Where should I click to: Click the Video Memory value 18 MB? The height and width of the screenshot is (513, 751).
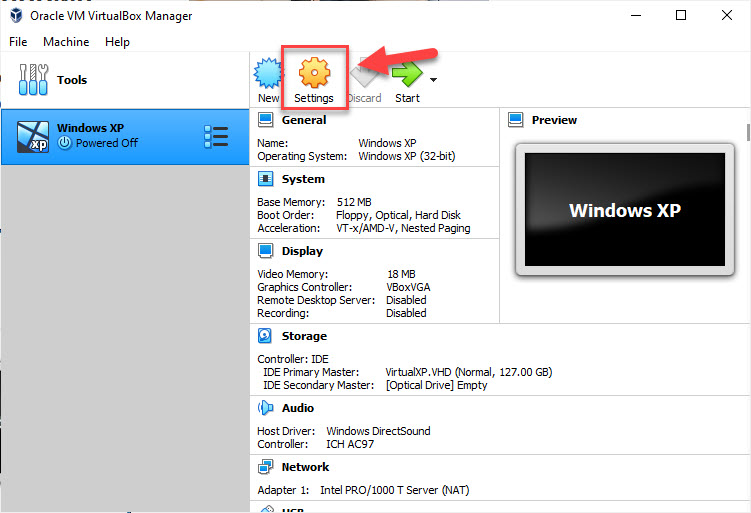401,274
